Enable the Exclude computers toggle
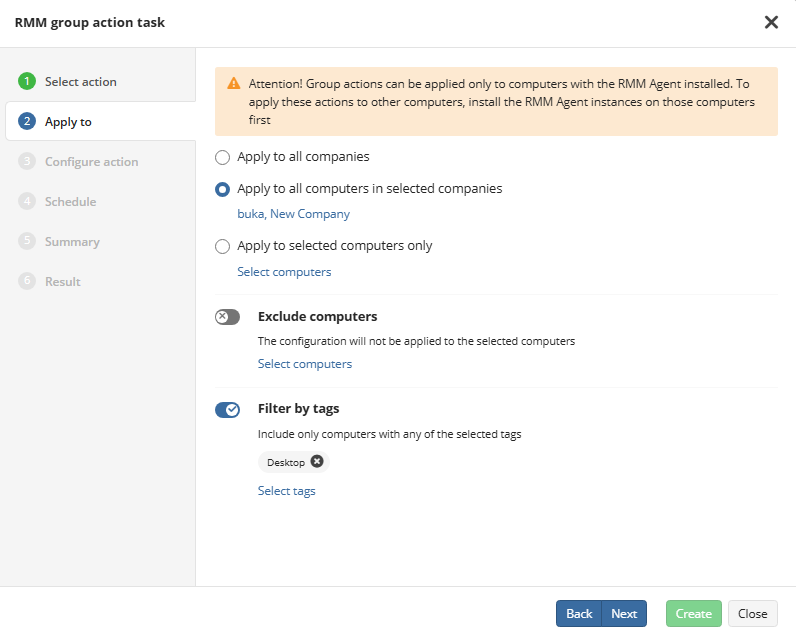796x637 pixels. [x=227, y=317]
